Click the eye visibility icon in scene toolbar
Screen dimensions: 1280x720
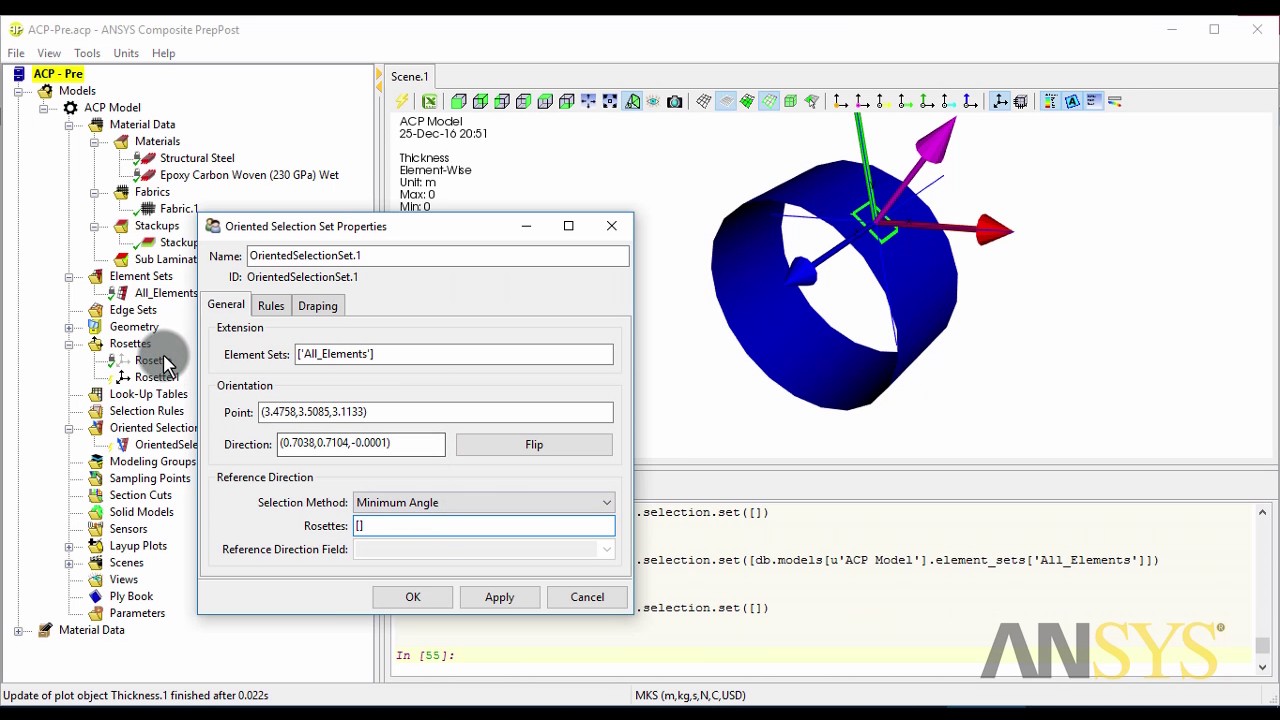click(x=653, y=101)
